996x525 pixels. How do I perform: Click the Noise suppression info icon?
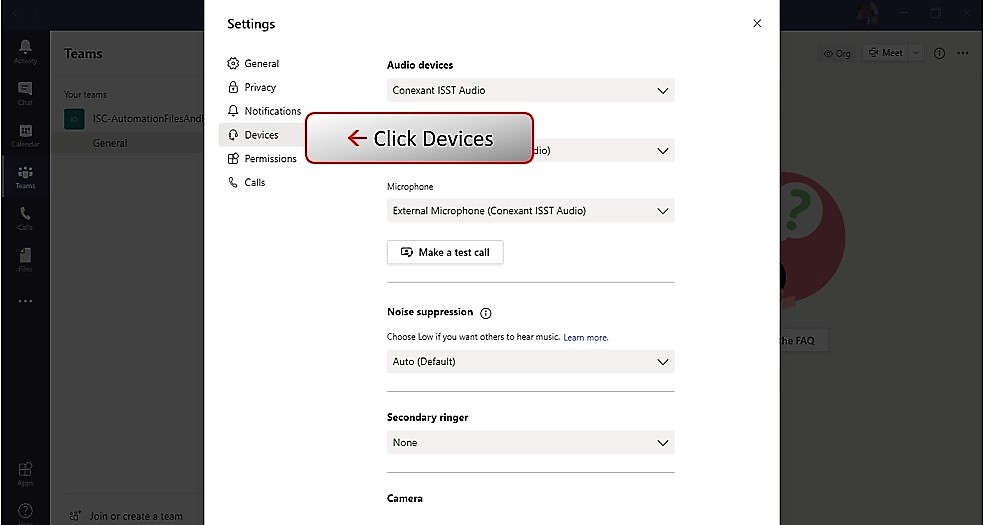tap(486, 313)
